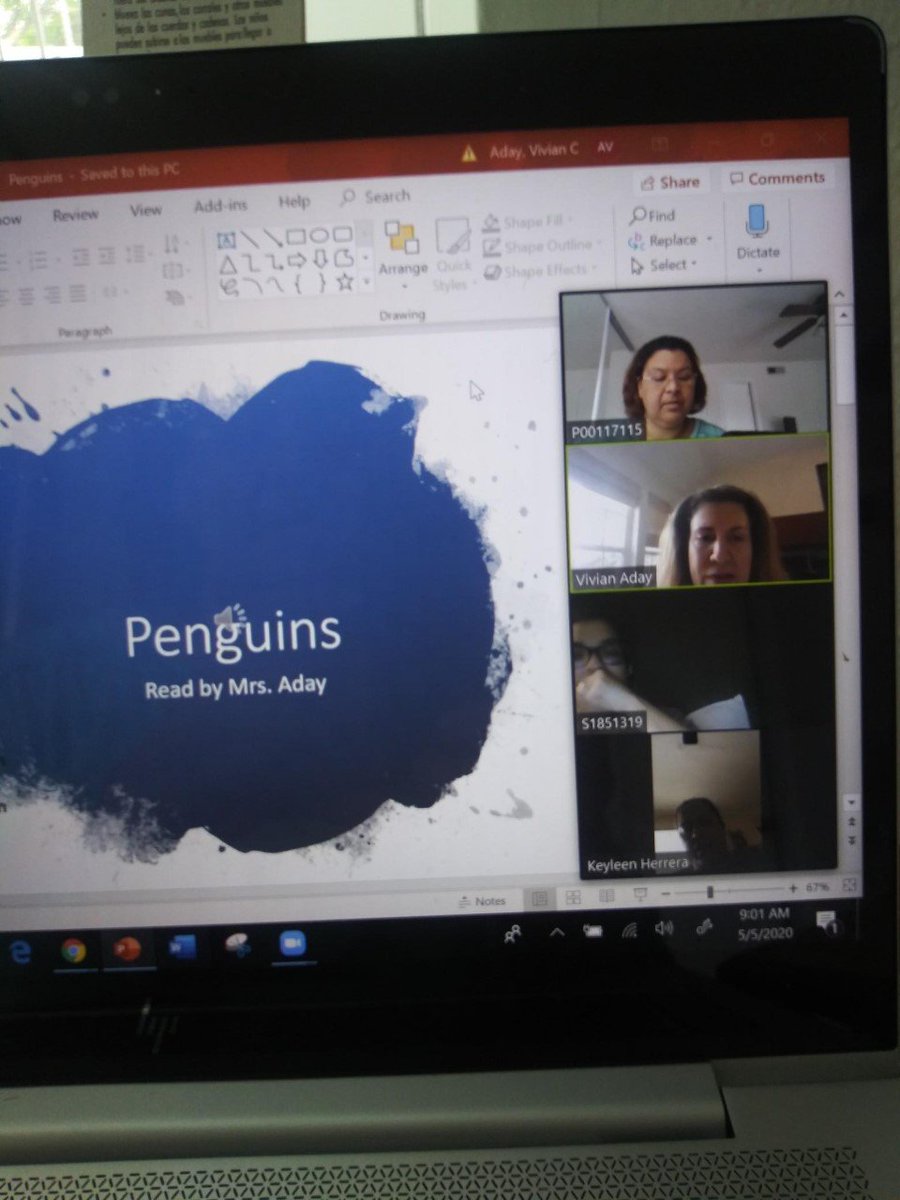Click the 'Read by Mrs. Aday' subtitle
This screenshot has height=1200, width=900.
(236, 688)
